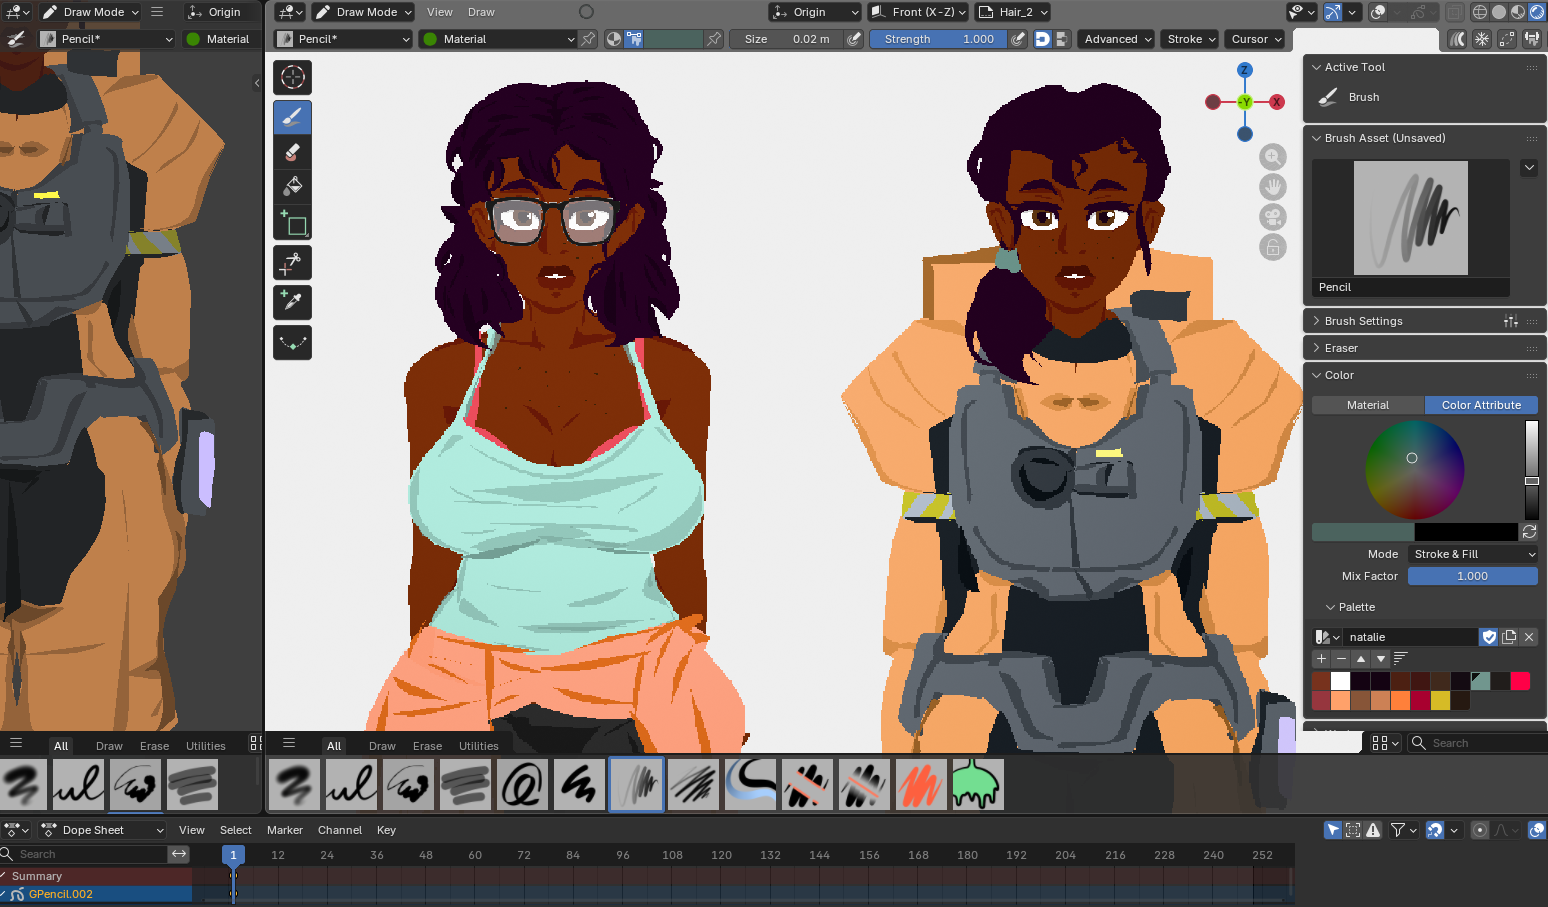Screen dimensions: 1548x907
Task: Pick the yellow swatch in the palette
Action: tap(1440, 701)
